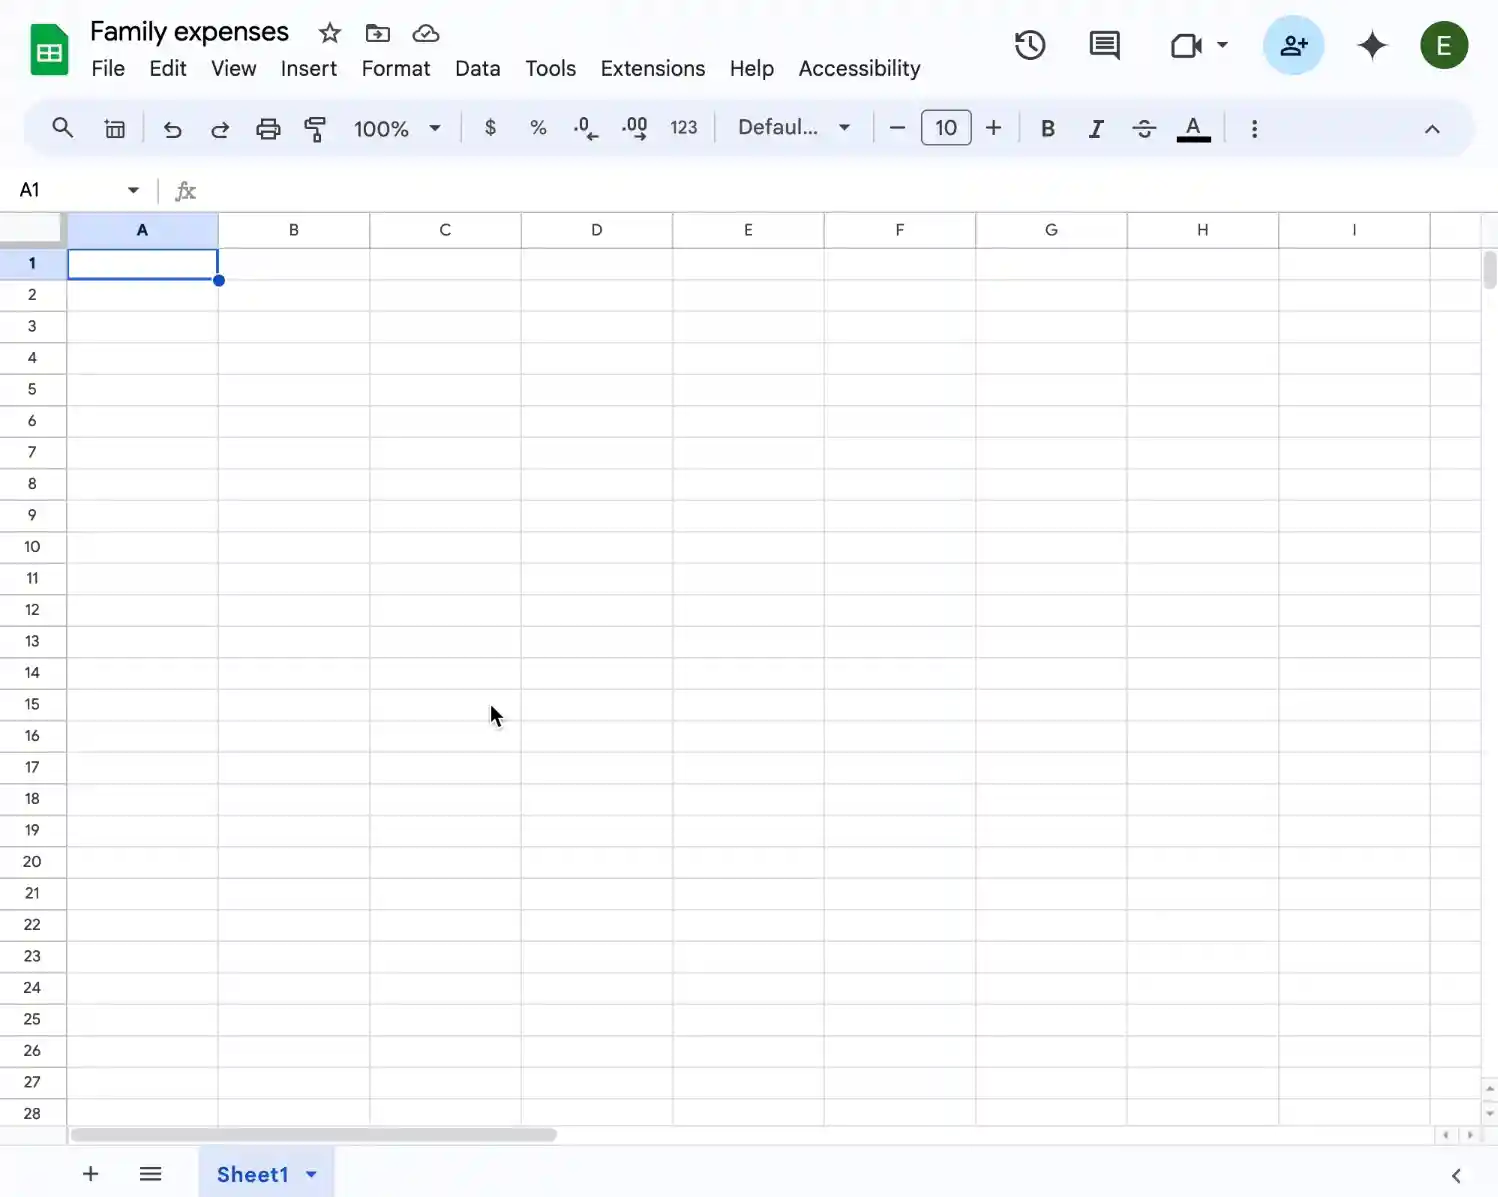Click the paint format tool
The image size is (1498, 1197).
coord(315,128)
